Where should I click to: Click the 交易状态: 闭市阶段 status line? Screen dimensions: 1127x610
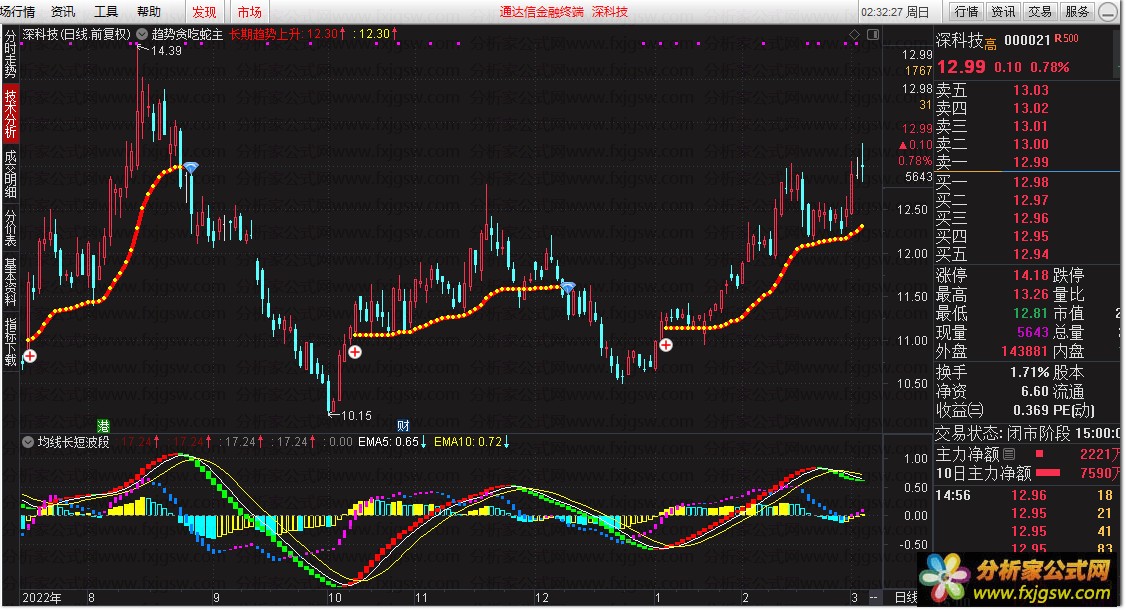[1028, 433]
